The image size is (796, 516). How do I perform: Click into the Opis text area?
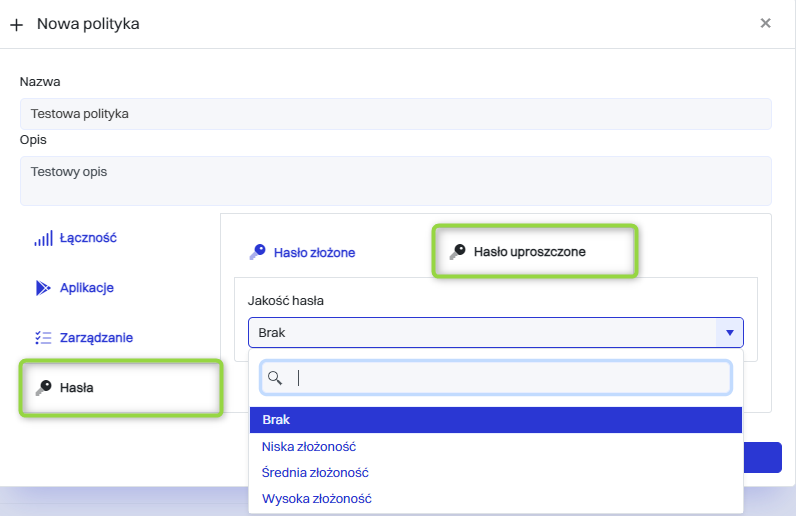395,180
